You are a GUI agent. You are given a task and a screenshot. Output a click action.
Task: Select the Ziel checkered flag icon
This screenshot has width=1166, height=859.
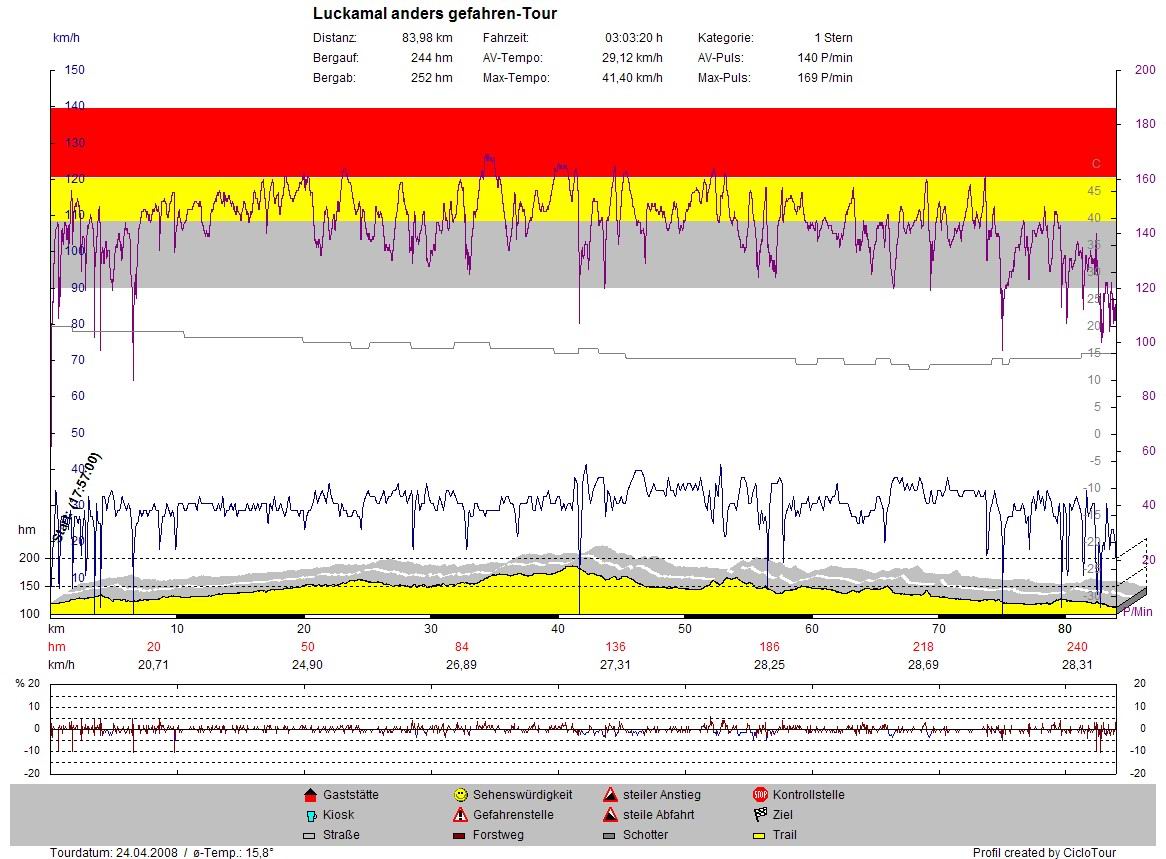click(x=760, y=815)
